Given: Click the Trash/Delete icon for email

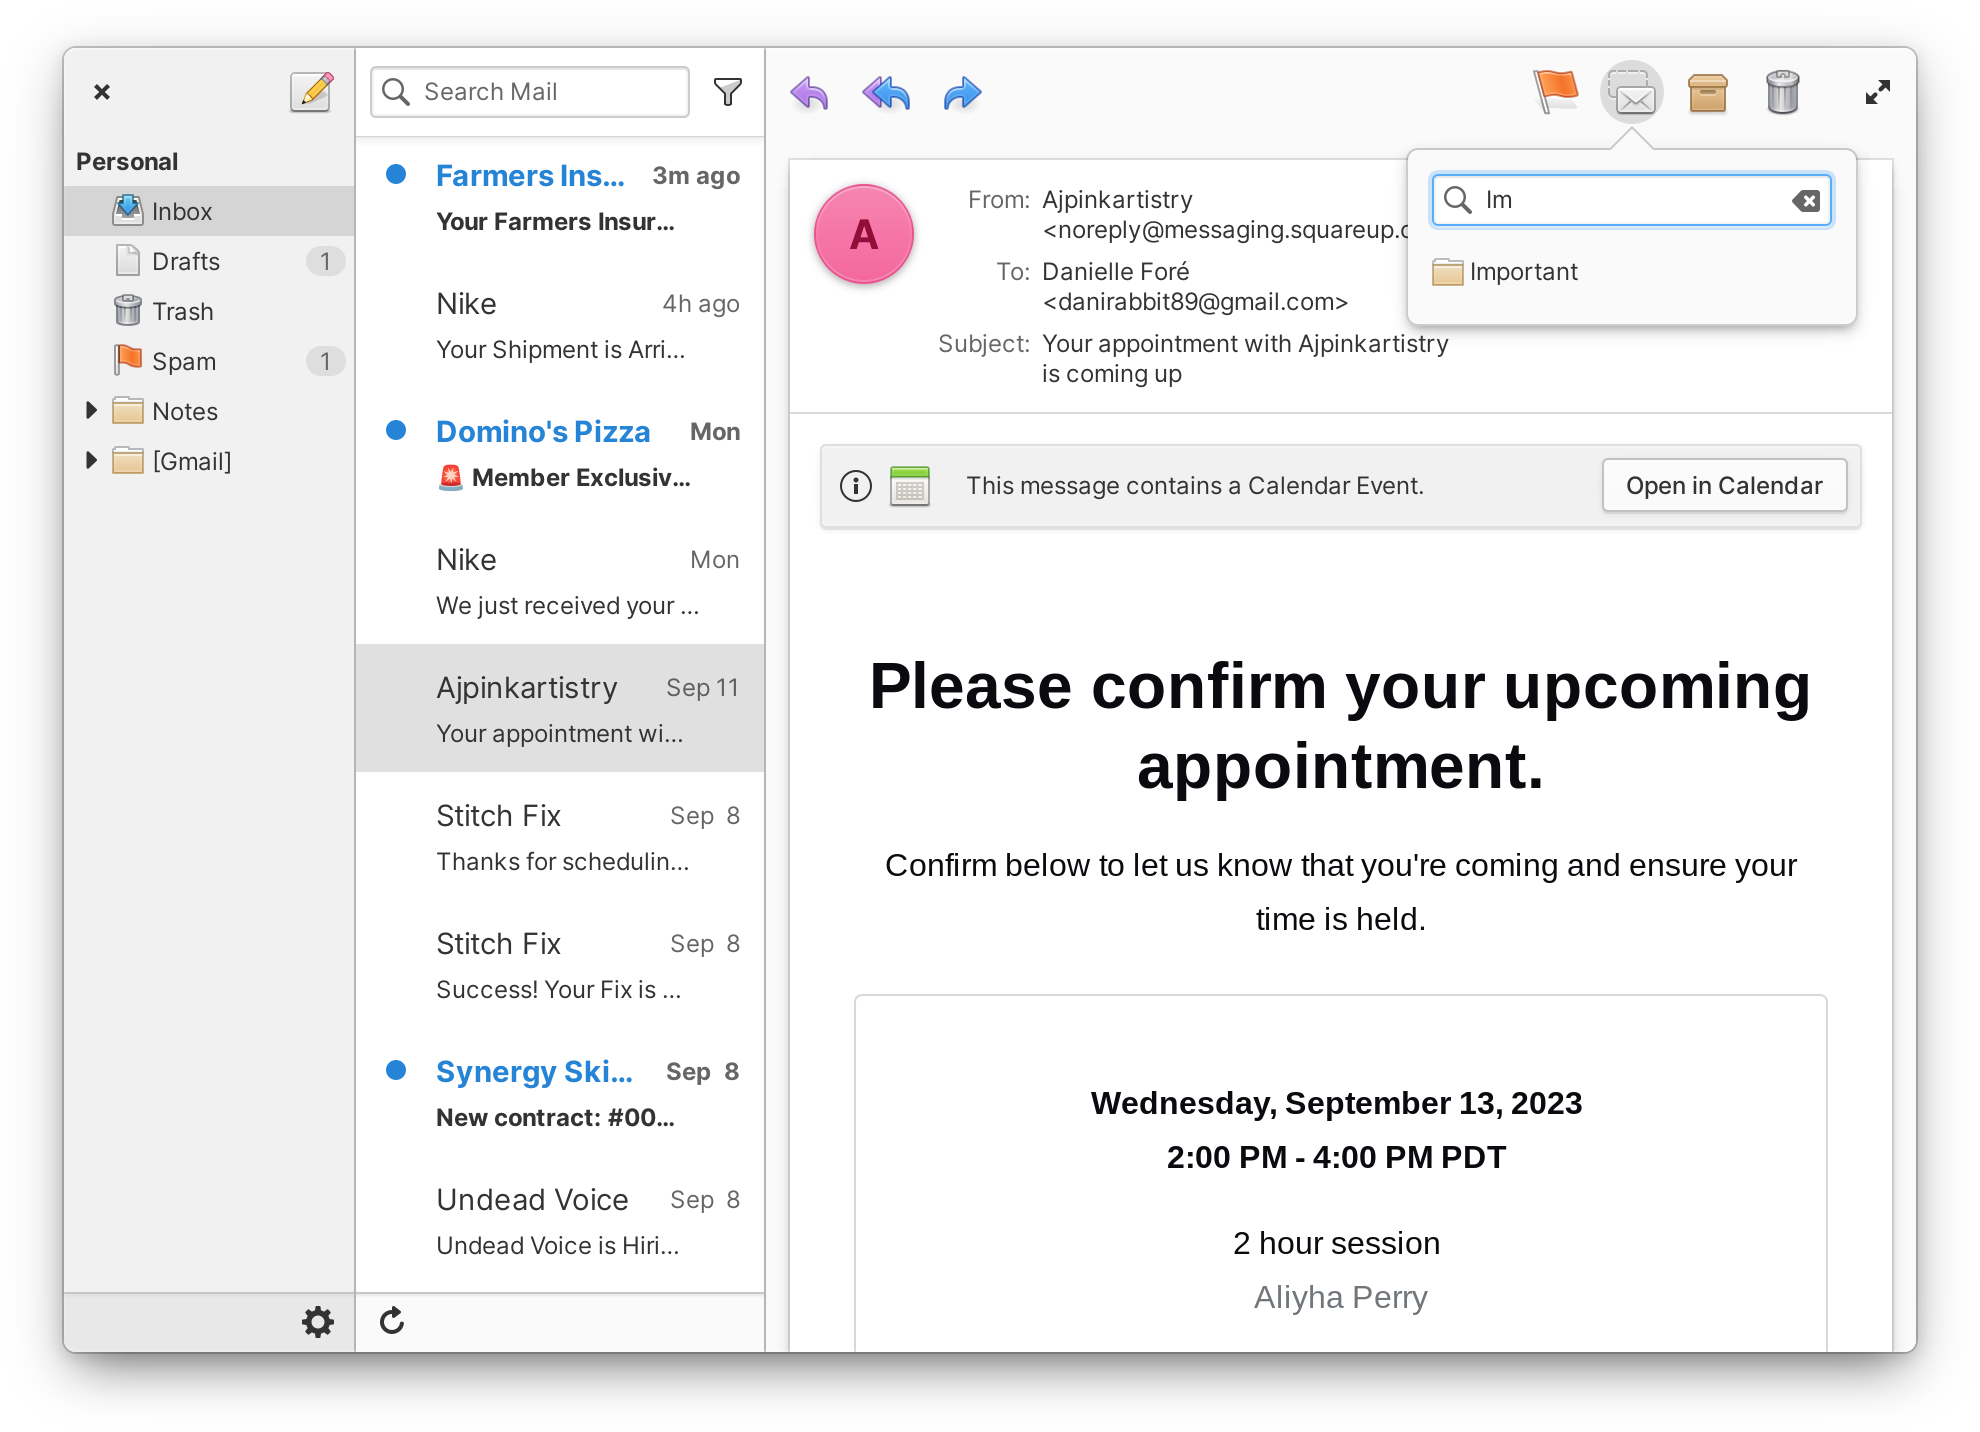Looking at the screenshot, I should pyautogui.click(x=1783, y=92).
